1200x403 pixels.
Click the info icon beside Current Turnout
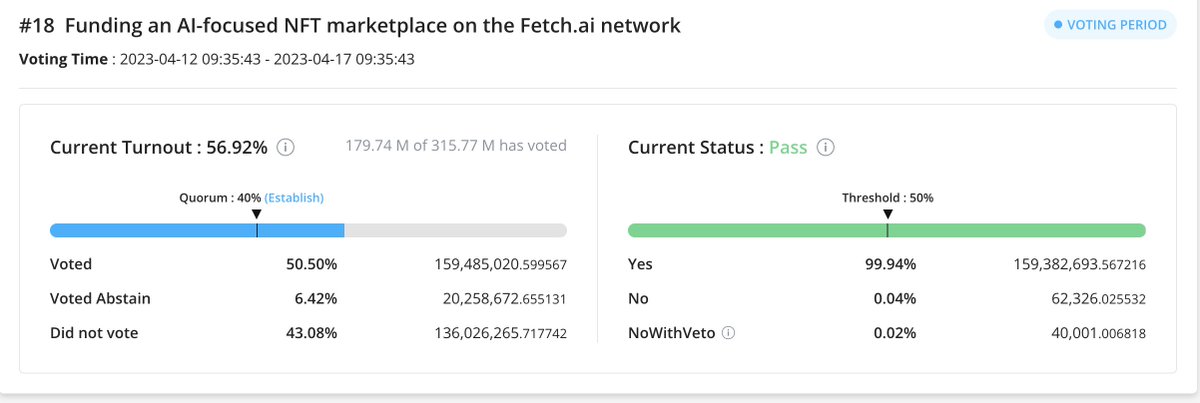tap(285, 148)
